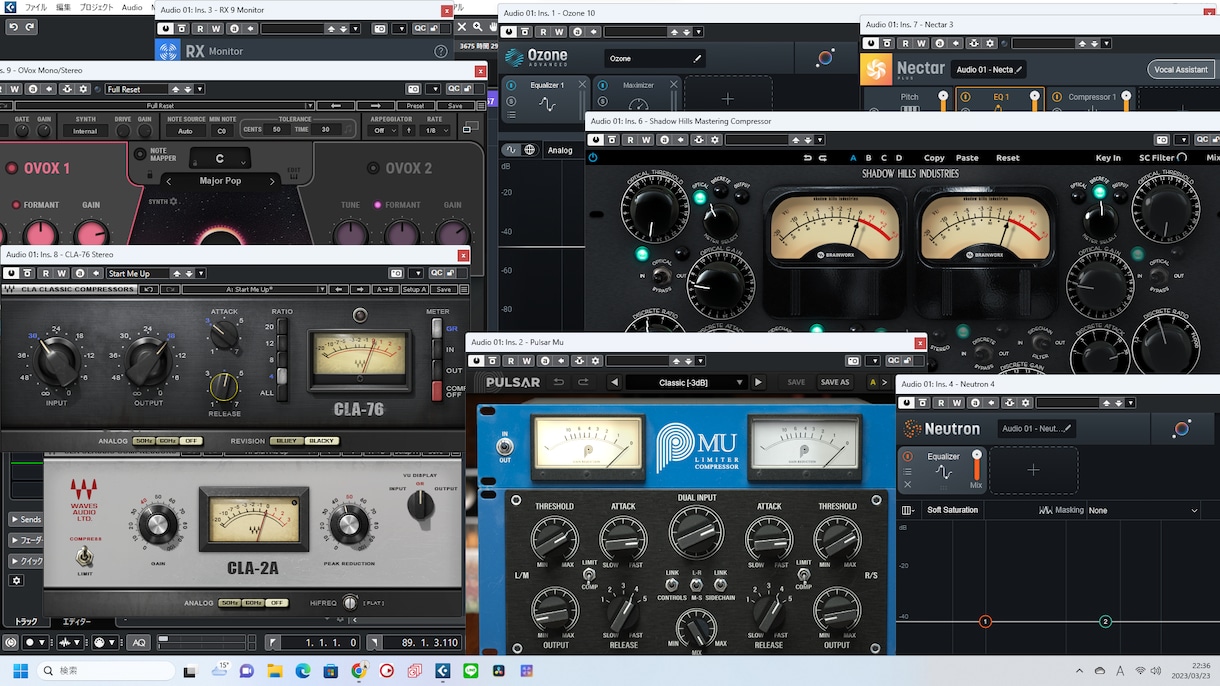Open the Cubase プロジェクト menu

[97, 7]
